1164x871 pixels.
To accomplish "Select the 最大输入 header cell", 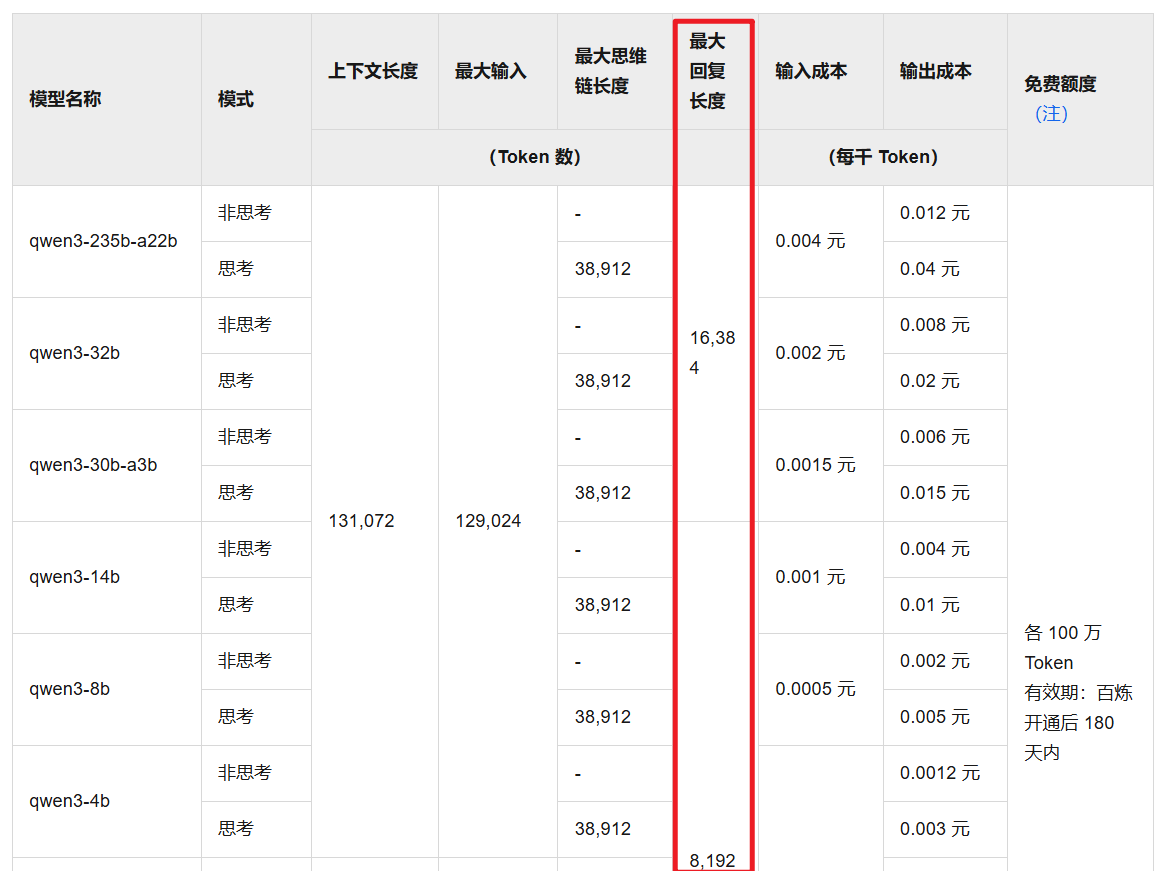I will click(491, 71).
